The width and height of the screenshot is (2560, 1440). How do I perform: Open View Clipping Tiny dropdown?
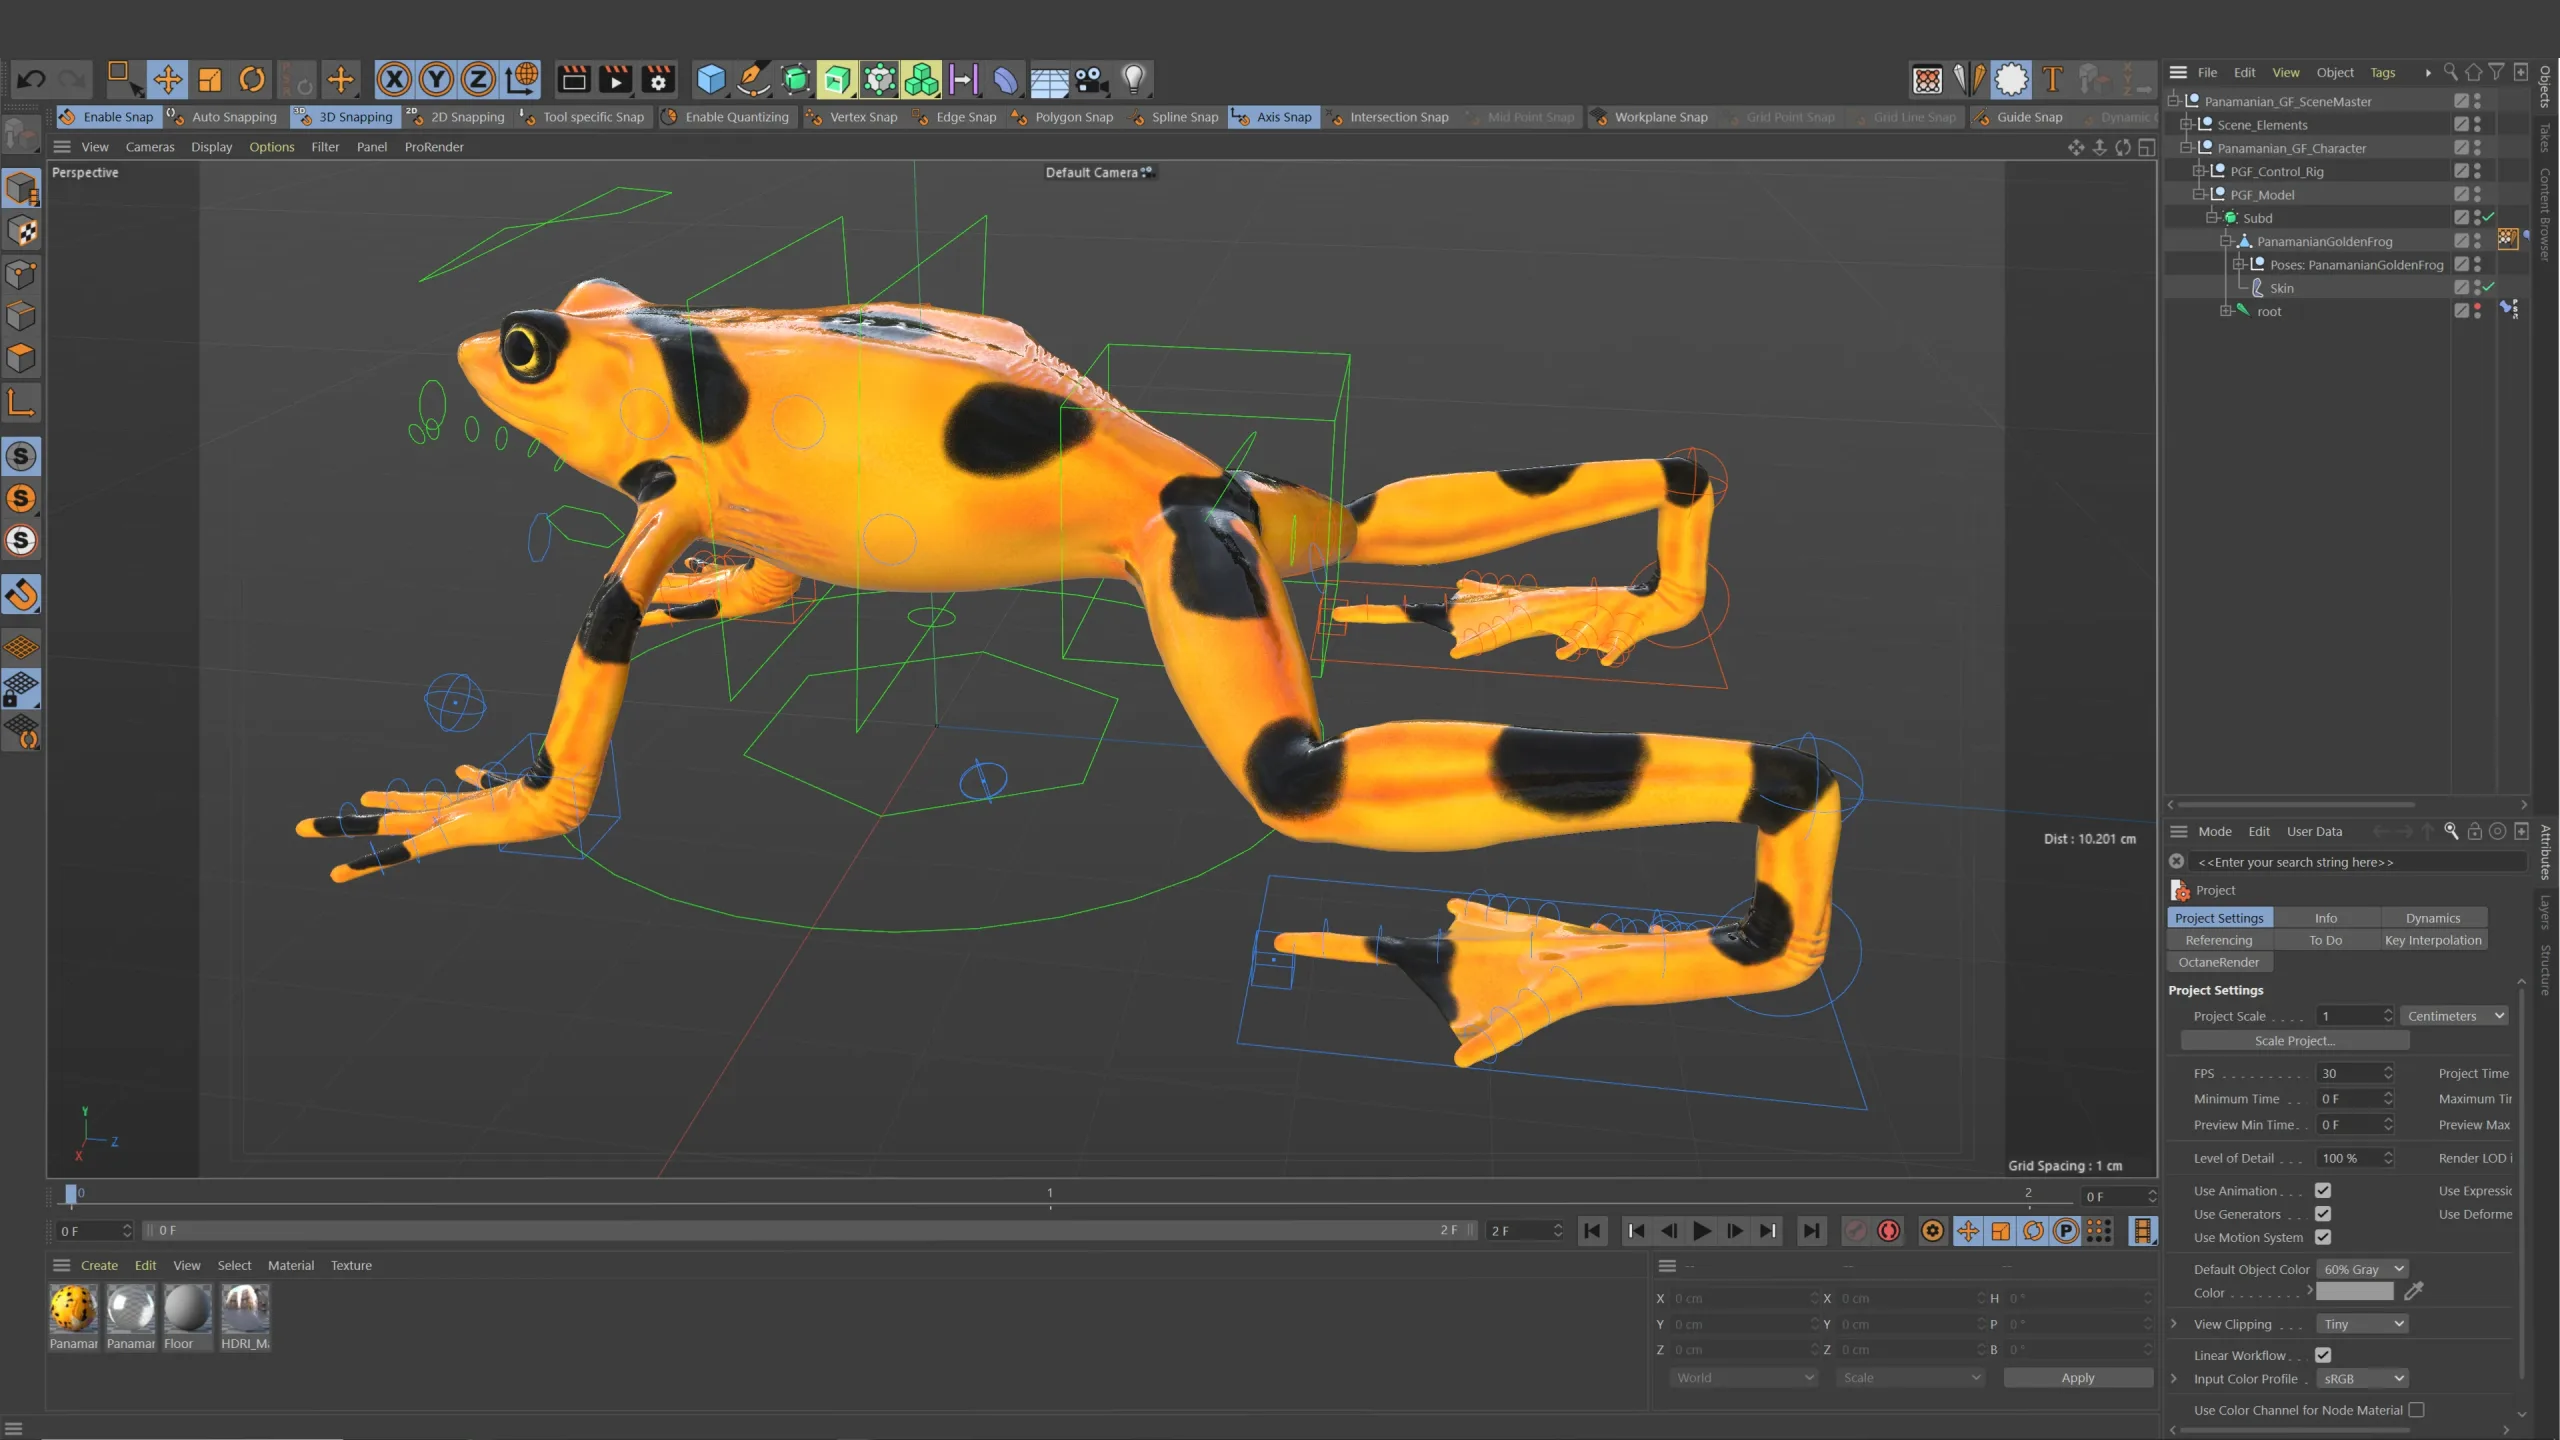tap(2363, 1324)
